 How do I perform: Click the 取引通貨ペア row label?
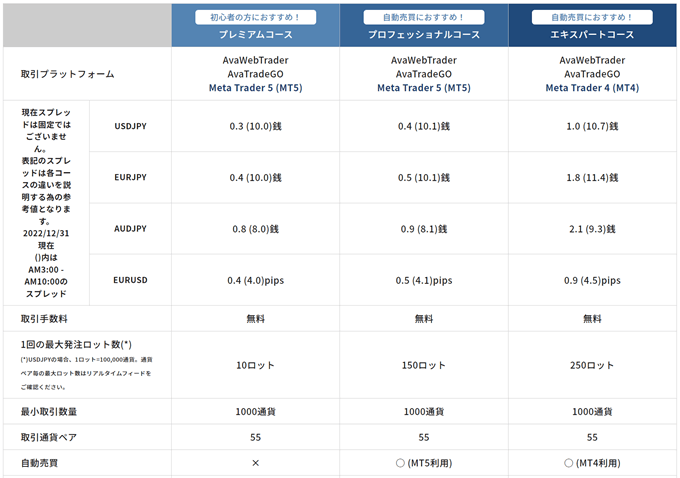49,437
